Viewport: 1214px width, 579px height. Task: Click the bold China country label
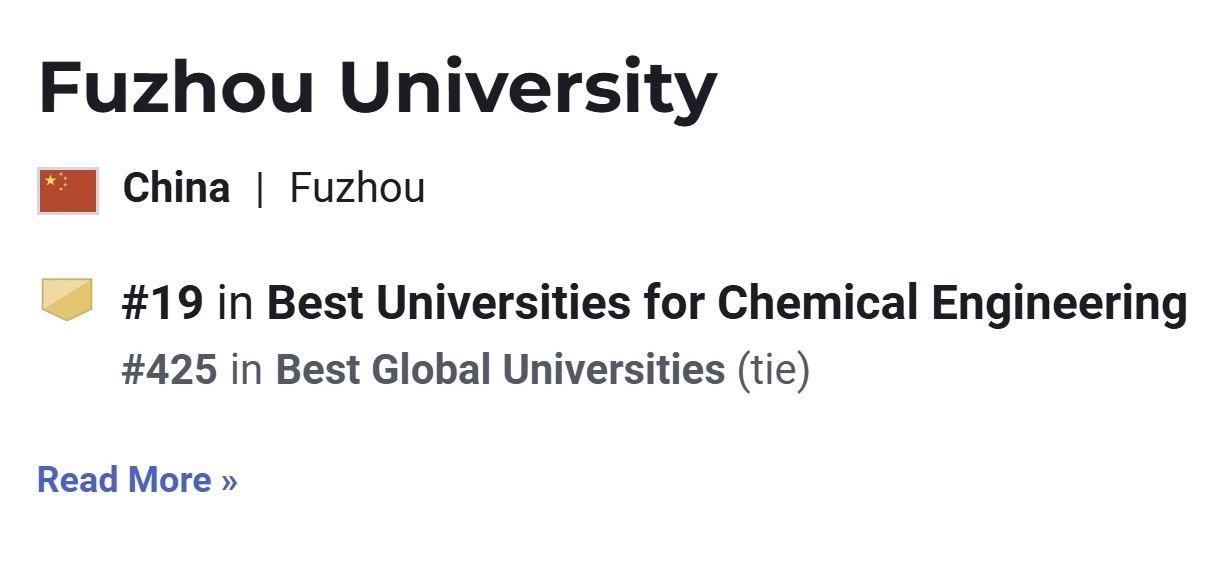pos(176,188)
